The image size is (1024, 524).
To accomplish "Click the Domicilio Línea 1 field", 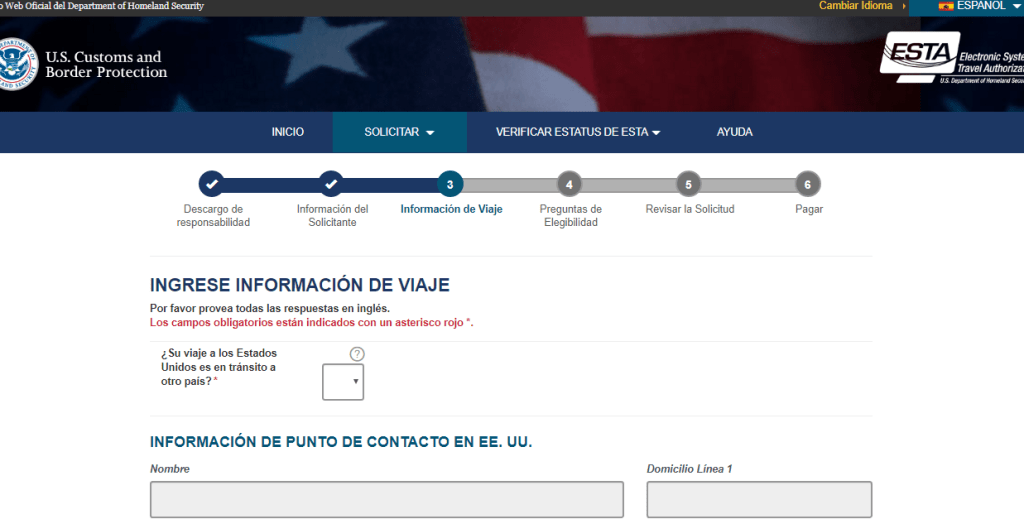I will click(759, 499).
